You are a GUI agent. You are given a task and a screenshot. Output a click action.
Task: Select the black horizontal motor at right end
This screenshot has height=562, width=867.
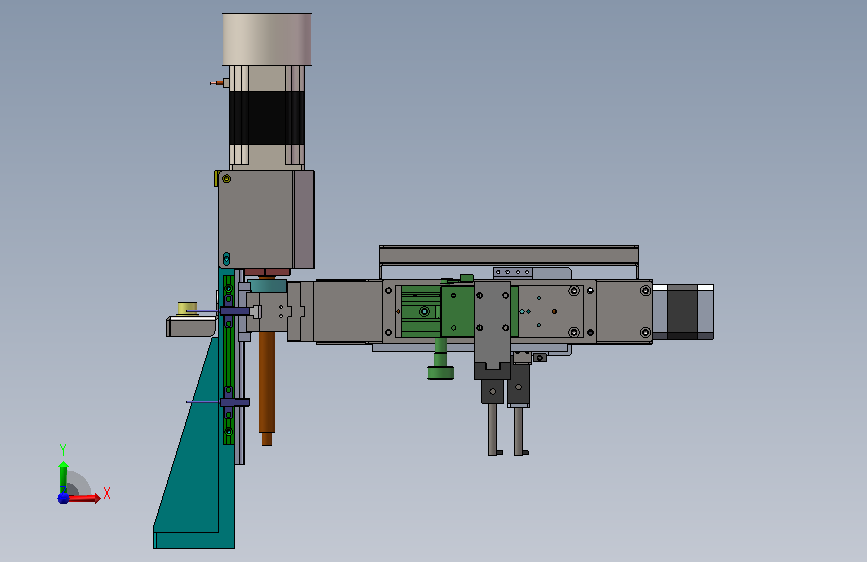[x=682, y=311]
